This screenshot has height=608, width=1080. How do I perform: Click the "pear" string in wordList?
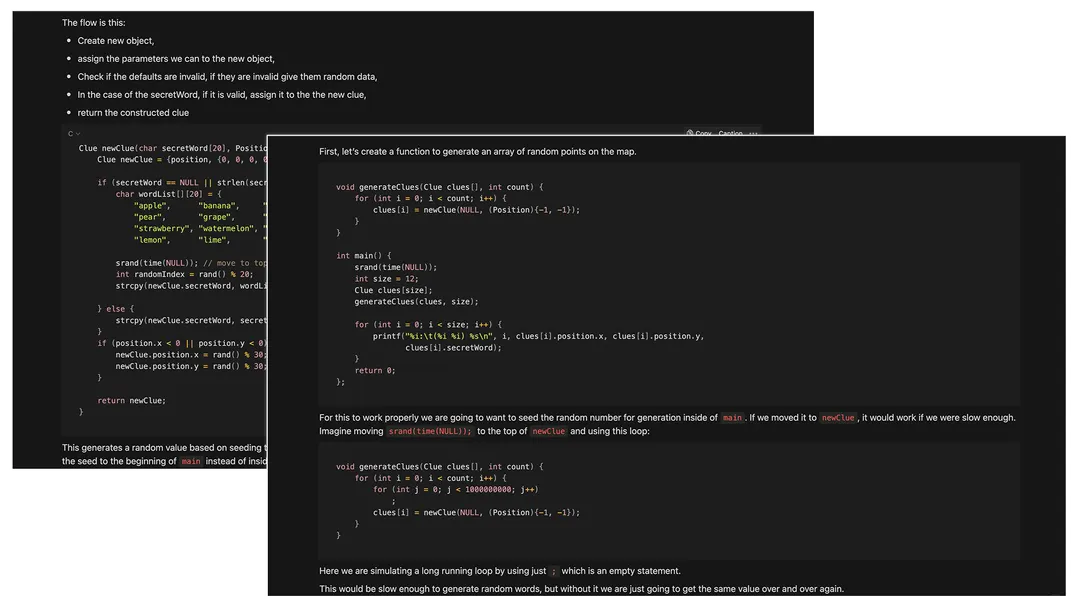coord(150,217)
